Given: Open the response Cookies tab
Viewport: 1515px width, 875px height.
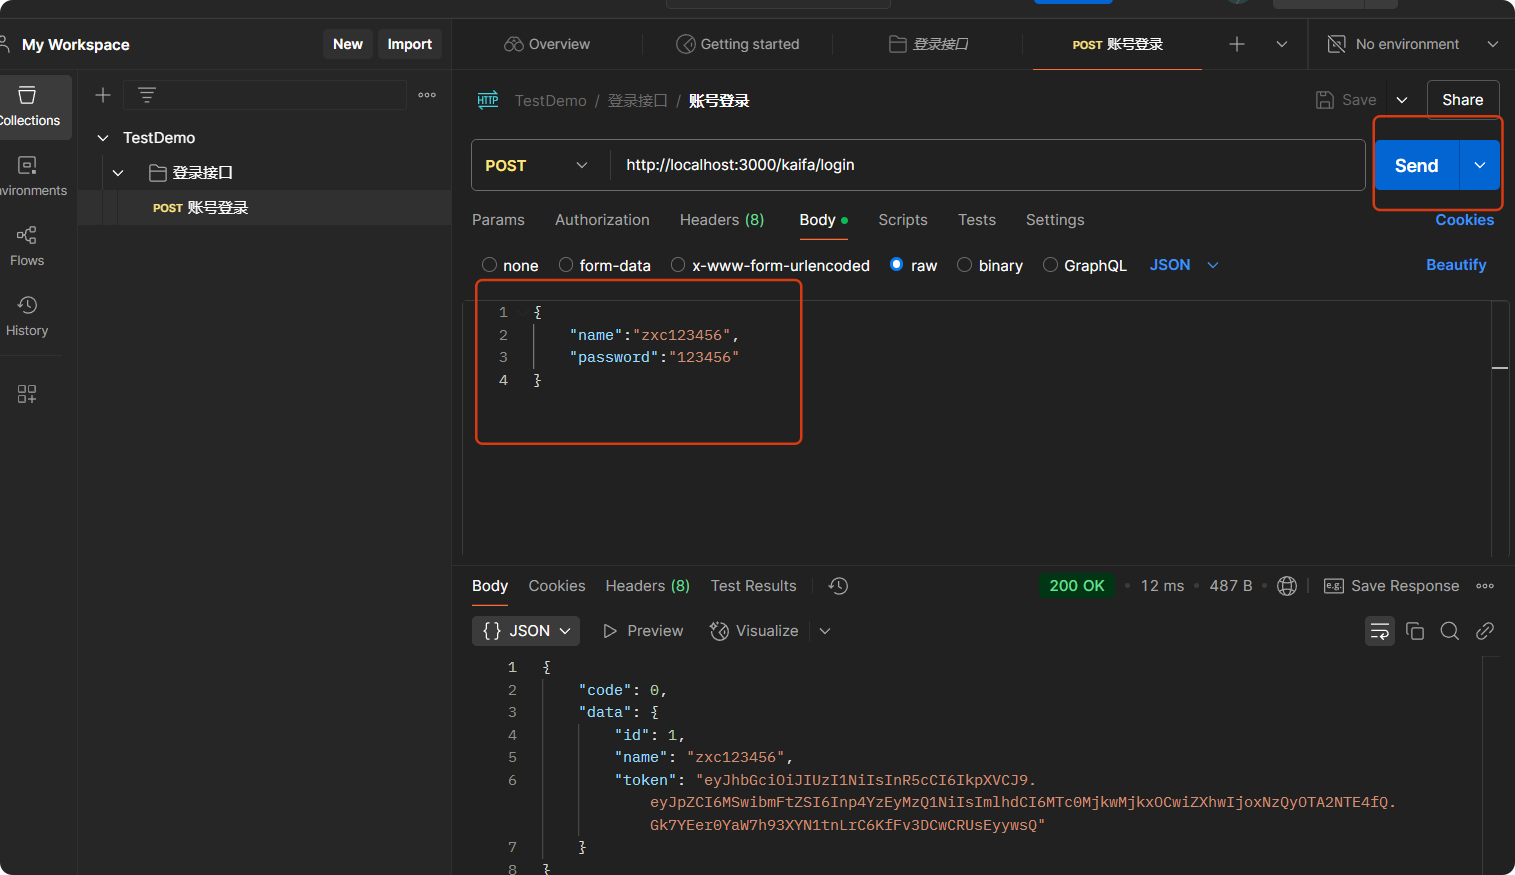Looking at the screenshot, I should [557, 586].
